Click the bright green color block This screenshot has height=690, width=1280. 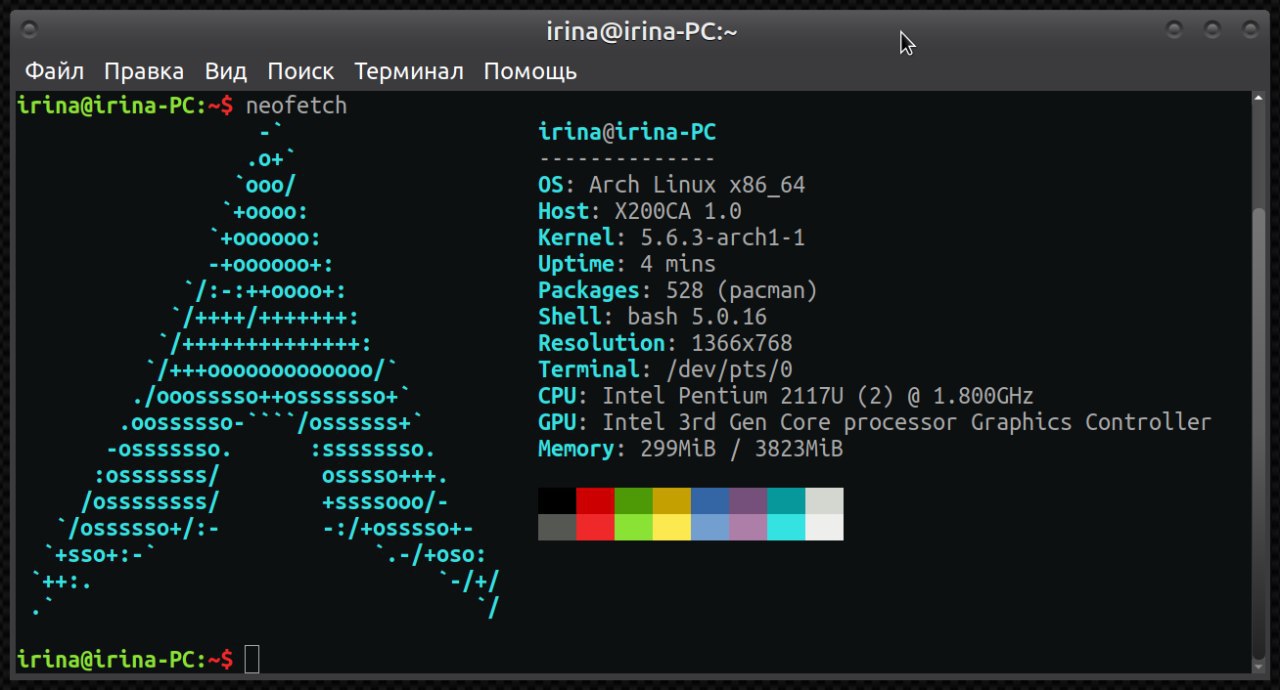[x=633, y=527]
